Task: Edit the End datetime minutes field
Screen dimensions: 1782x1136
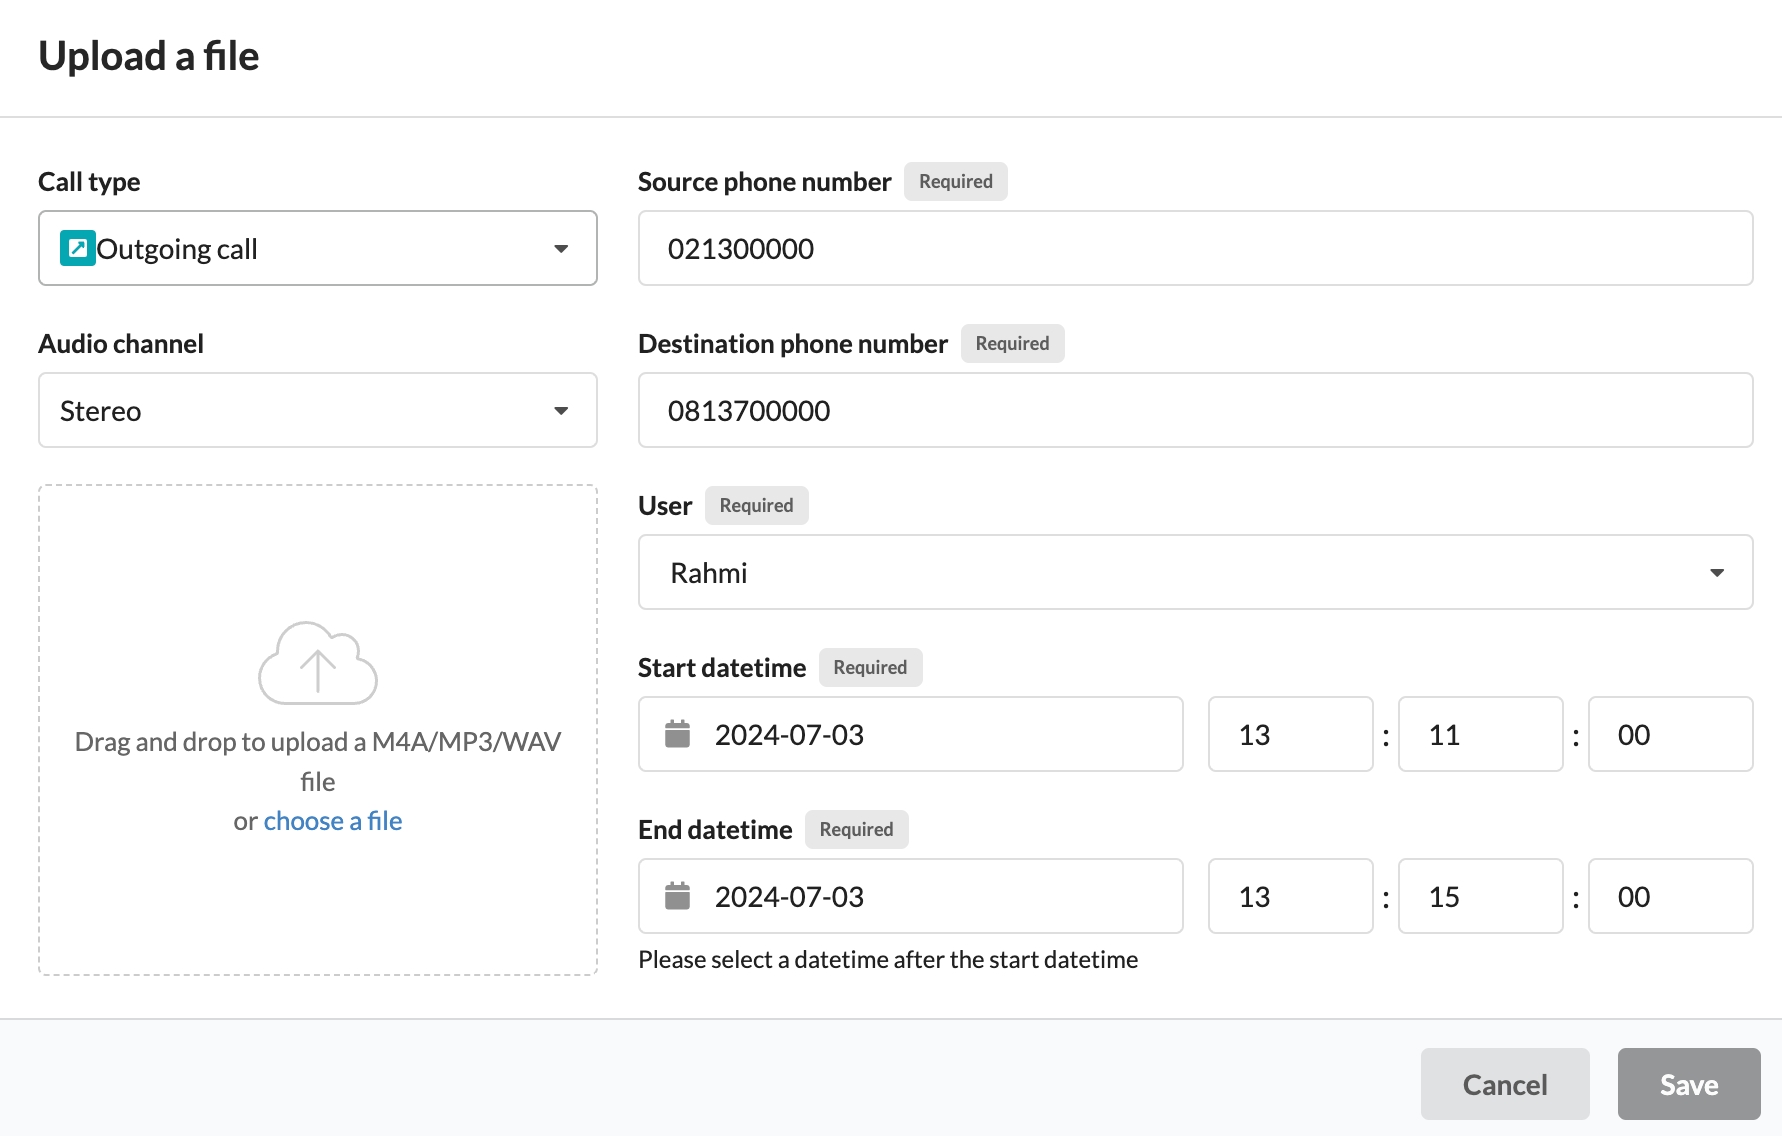Action: 1480,896
